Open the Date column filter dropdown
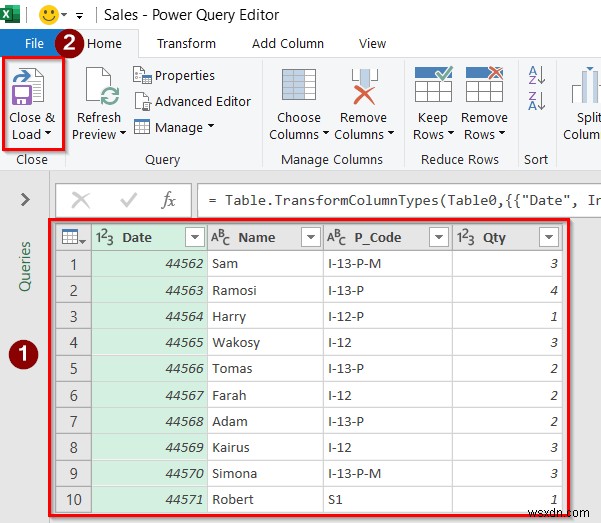This screenshot has height=523, width=601. [195, 237]
